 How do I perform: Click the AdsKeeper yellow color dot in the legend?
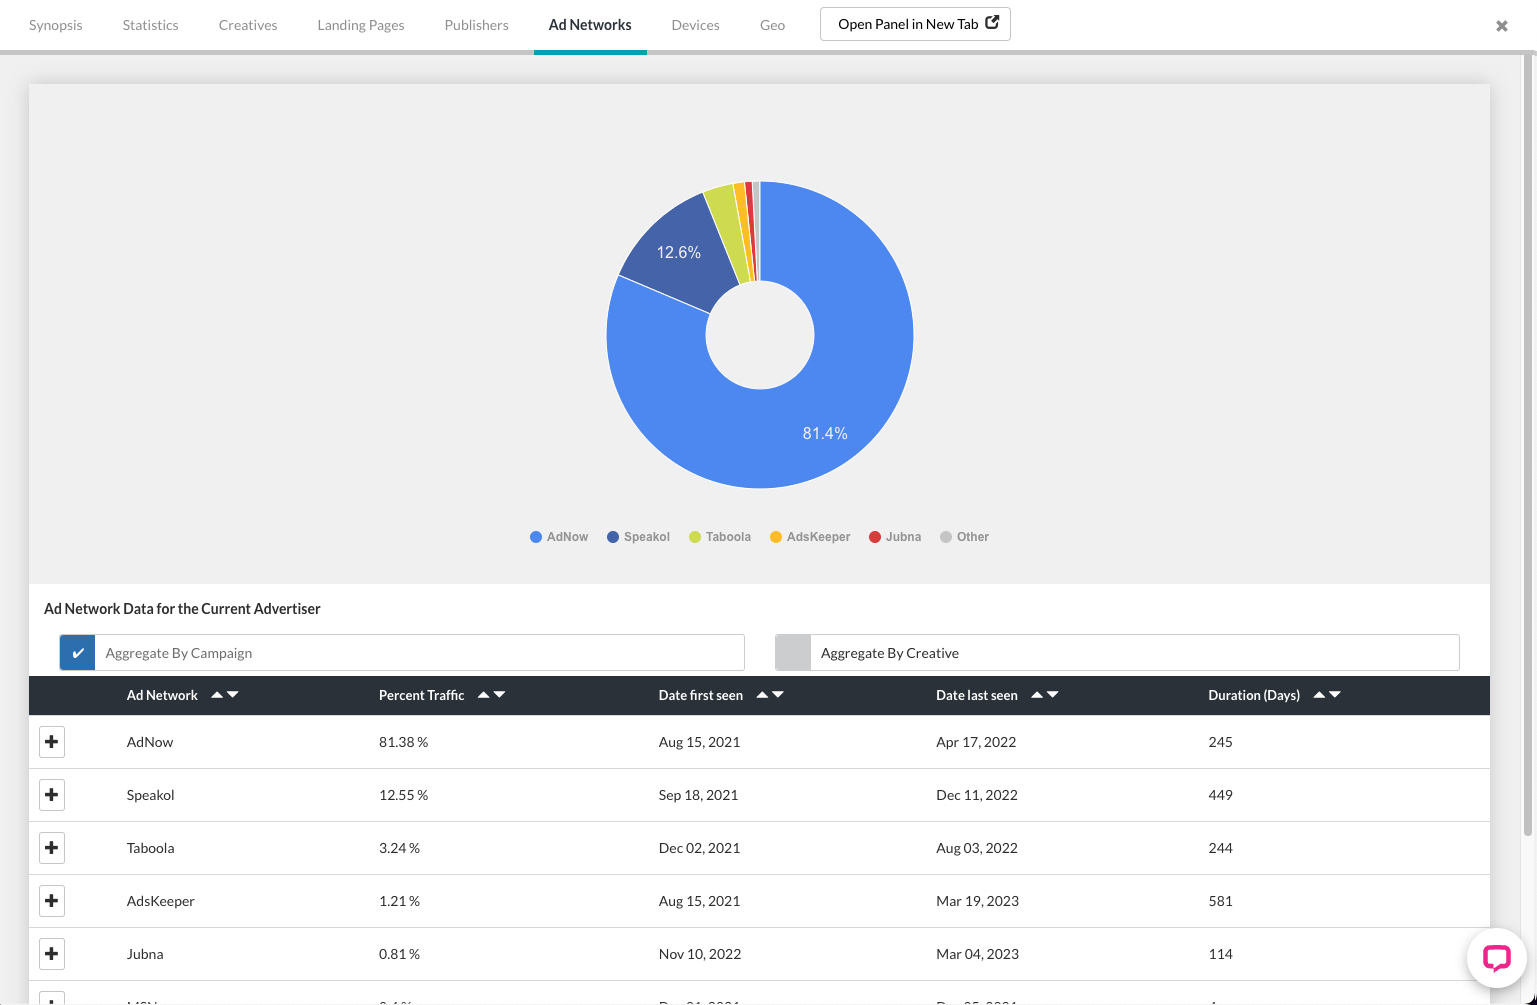point(775,536)
